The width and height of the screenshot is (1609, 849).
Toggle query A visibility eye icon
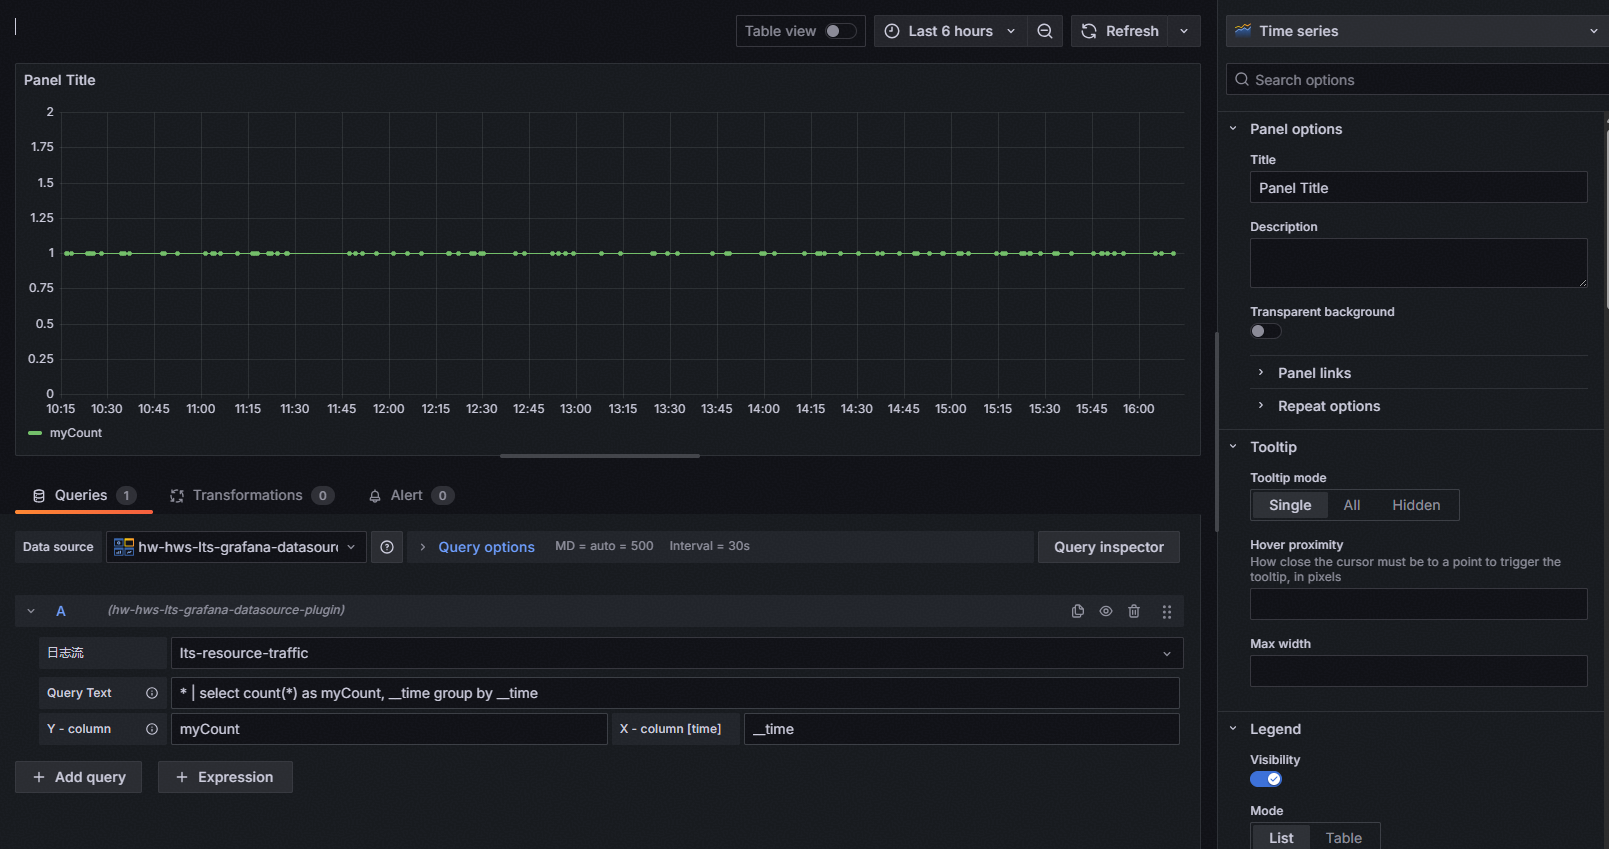(x=1106, y=611)
